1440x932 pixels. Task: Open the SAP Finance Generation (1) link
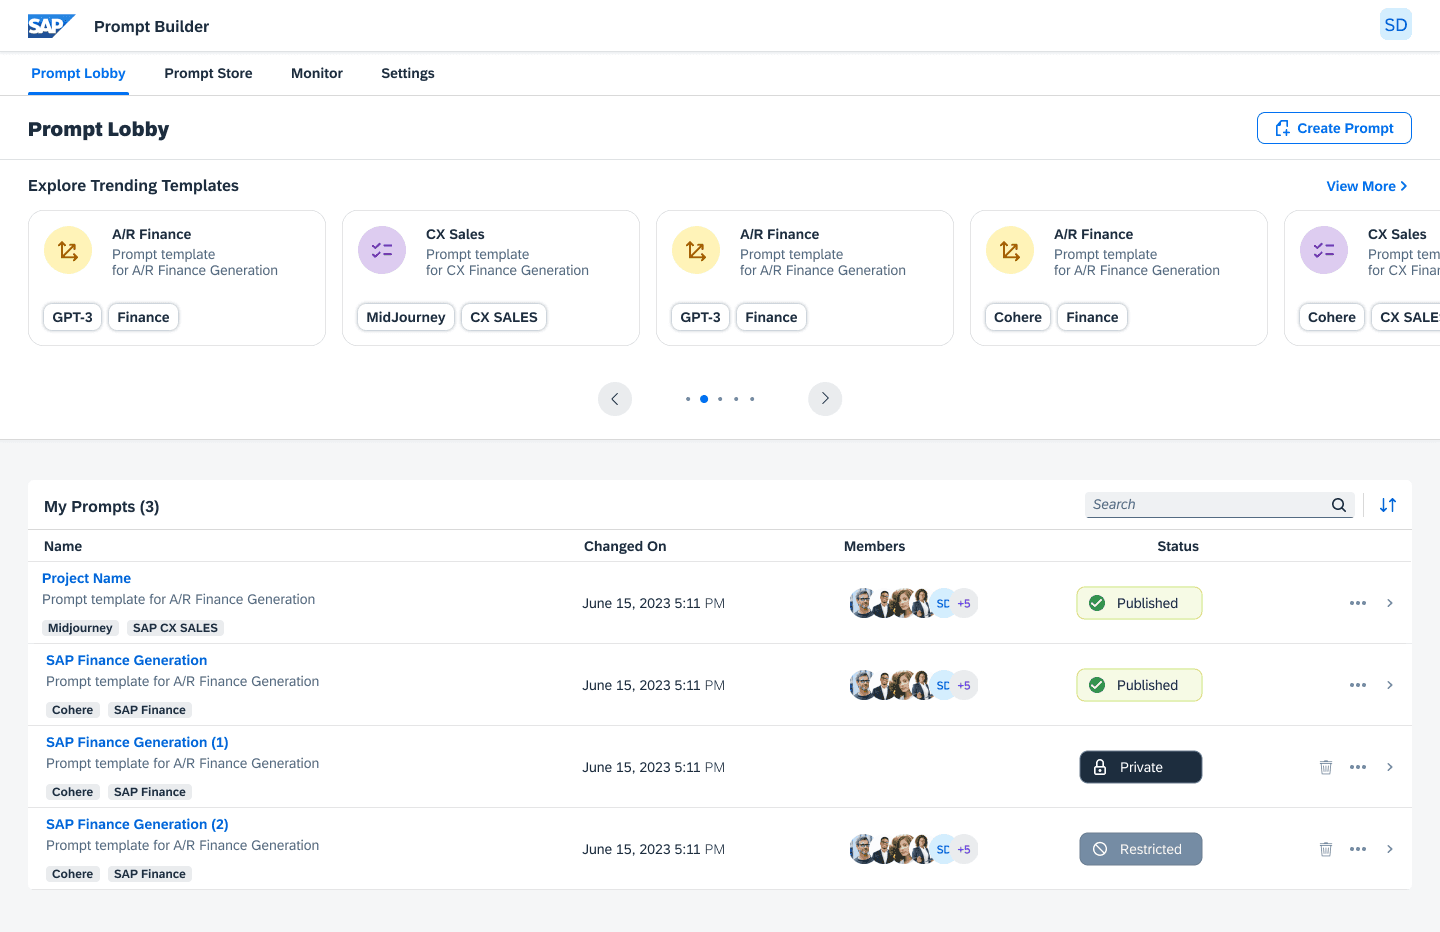(x=137, y=742)
